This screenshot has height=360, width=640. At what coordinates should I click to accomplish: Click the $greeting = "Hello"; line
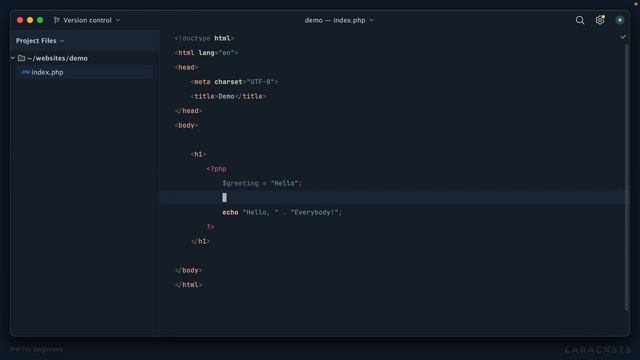tap(262, 183)
